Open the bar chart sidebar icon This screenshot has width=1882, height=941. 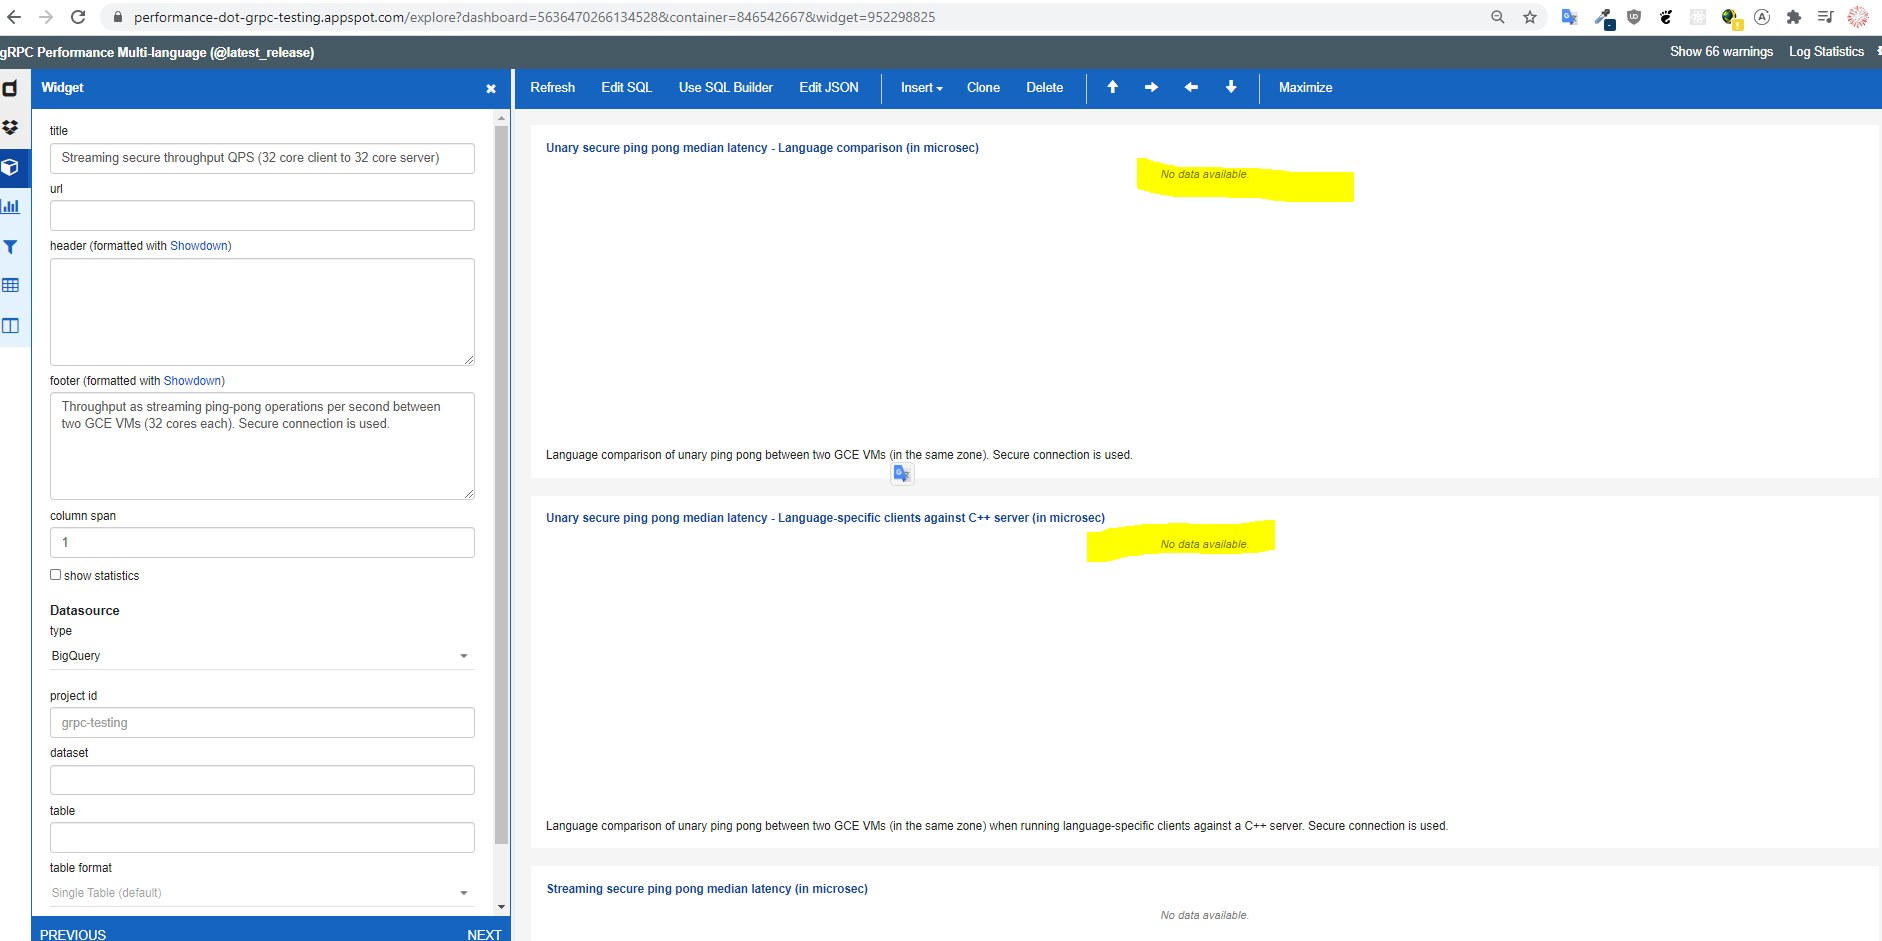point(10,207)
